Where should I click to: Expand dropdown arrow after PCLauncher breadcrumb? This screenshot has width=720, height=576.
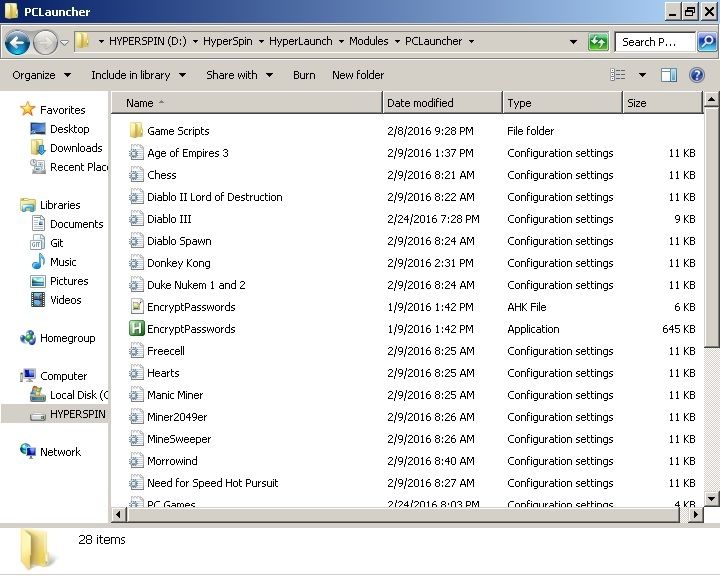[x=471, y=41]
